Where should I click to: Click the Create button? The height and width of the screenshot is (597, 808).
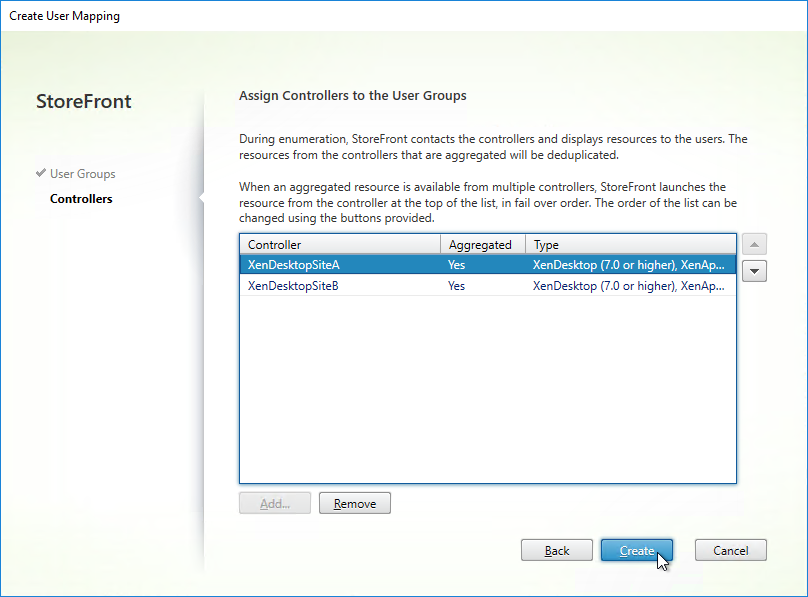(637, 550)
